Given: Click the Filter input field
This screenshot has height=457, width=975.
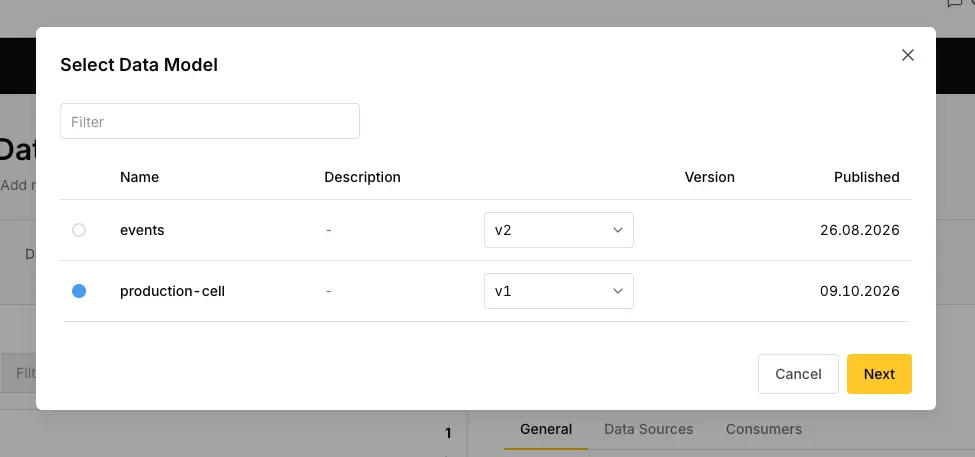Looking at the screenshot, I should click(210, 121).
